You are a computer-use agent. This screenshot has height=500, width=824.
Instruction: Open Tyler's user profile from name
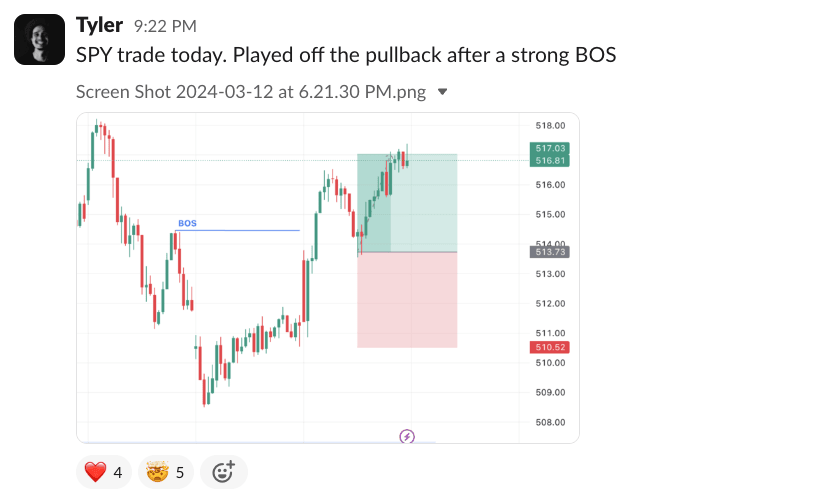point(99,24)
